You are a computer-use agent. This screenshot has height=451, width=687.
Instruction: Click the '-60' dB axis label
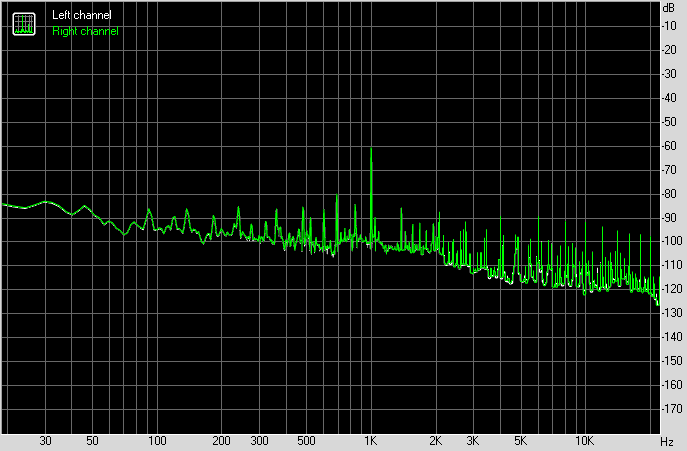[x=669, y=146]
